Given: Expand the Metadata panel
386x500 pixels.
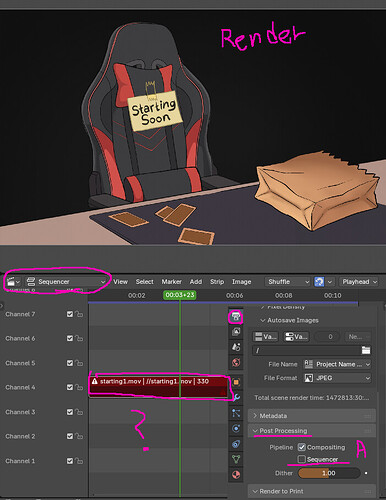Looking at the screenshot, I should (312, 416).
